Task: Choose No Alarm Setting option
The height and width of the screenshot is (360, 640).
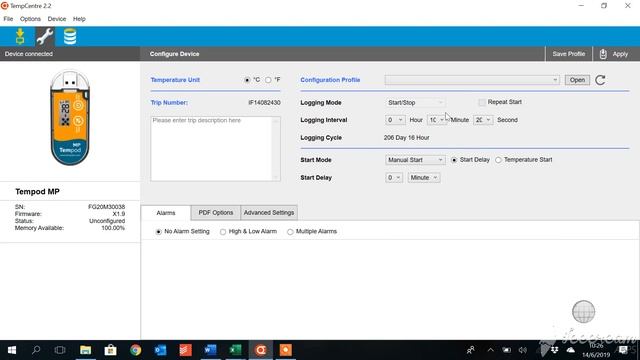Action: (x=159, y=231)
